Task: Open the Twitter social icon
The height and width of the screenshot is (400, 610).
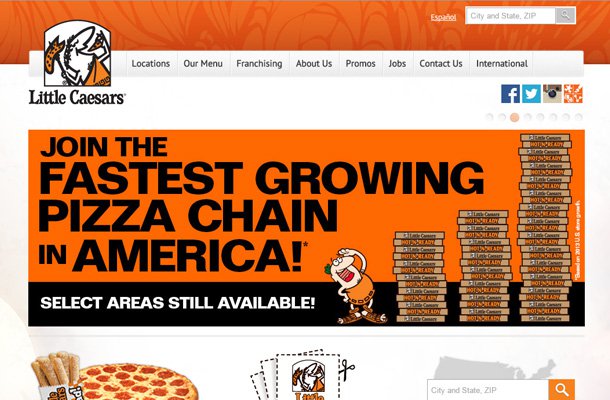Action: click(x=531, y=94)
